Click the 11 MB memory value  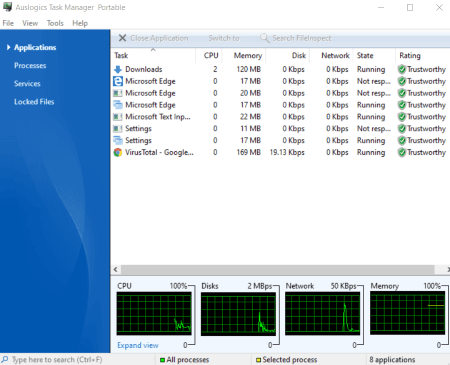point(250,129)
